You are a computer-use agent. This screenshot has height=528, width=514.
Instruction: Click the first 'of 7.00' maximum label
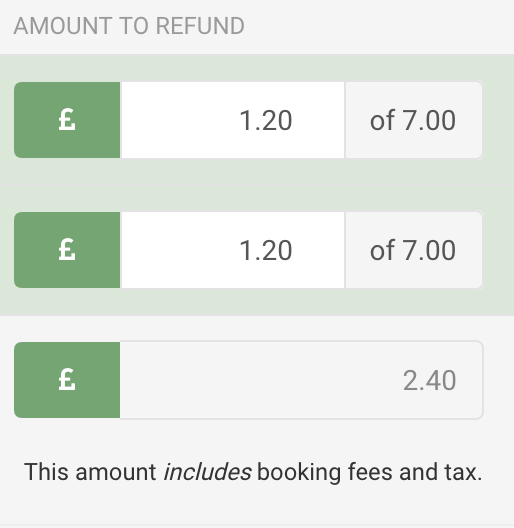(414, 120)
